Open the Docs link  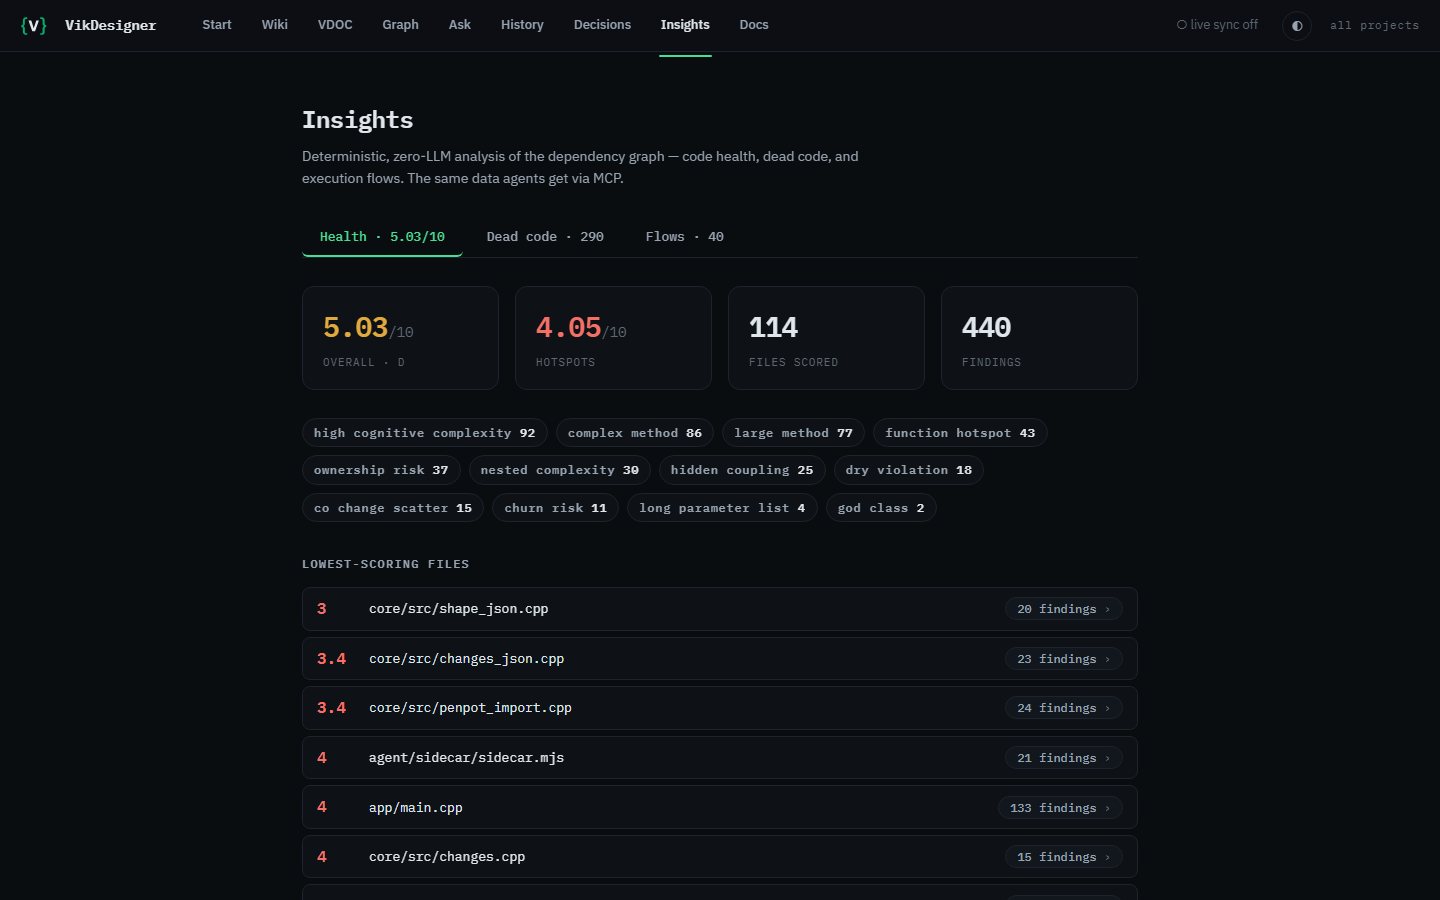[754, 25]
